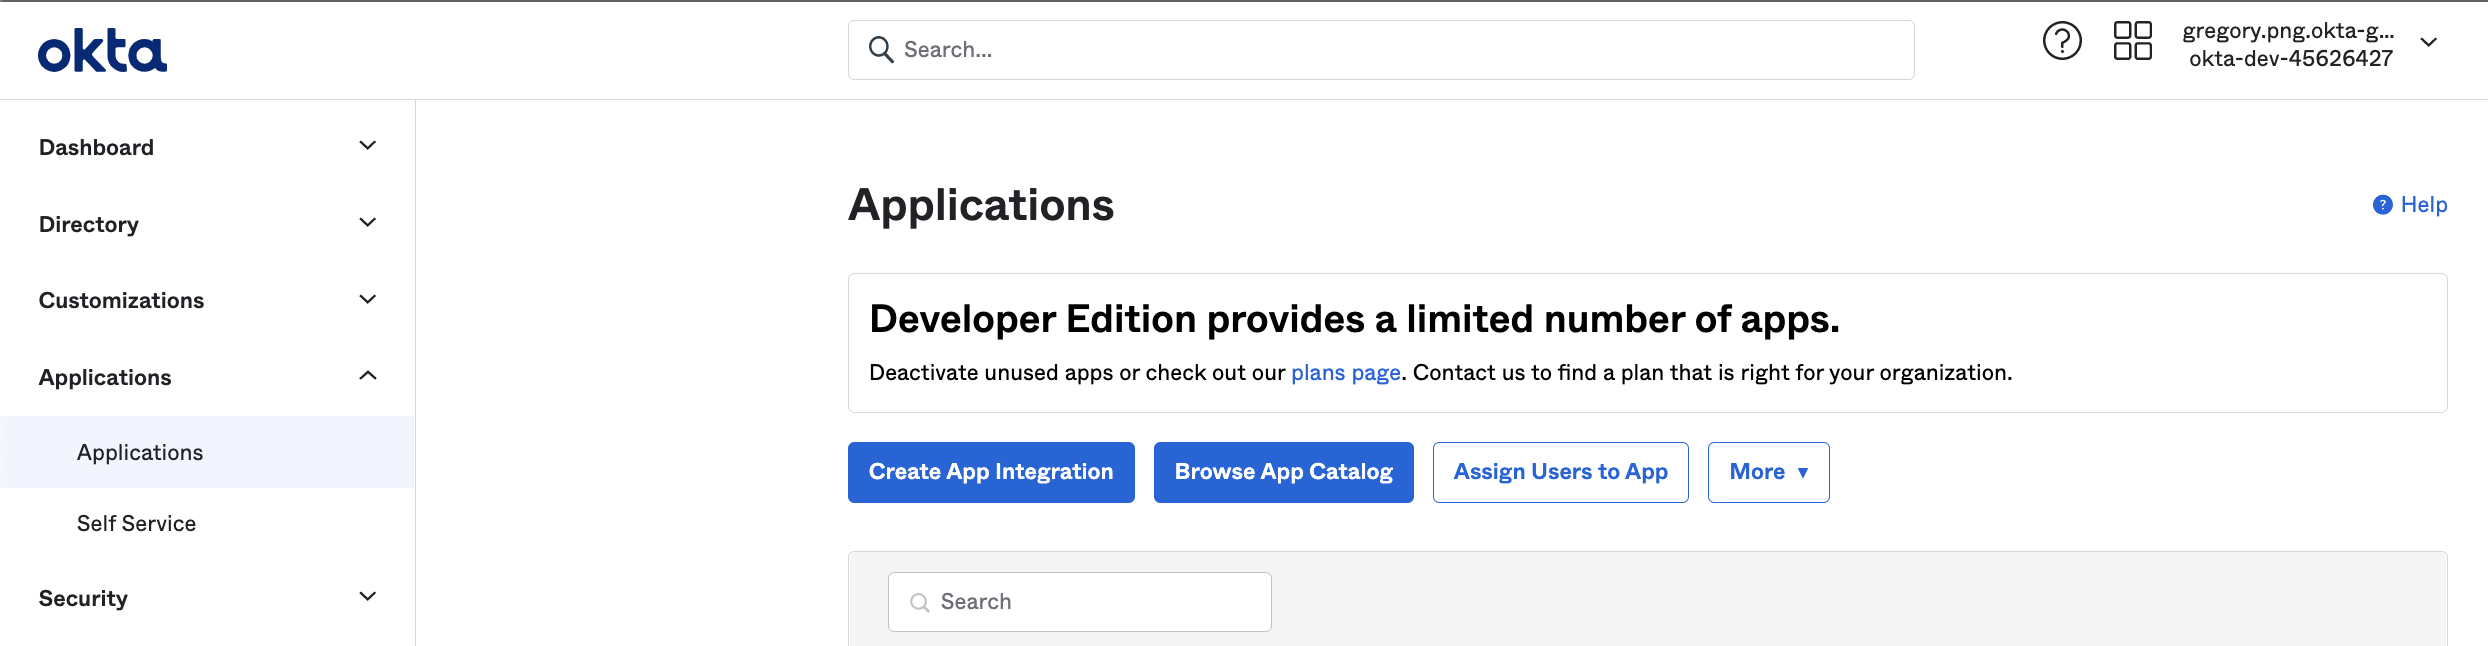2488x646 pixels.
Task: Click Create App Integration button
Action: [990, 472]
